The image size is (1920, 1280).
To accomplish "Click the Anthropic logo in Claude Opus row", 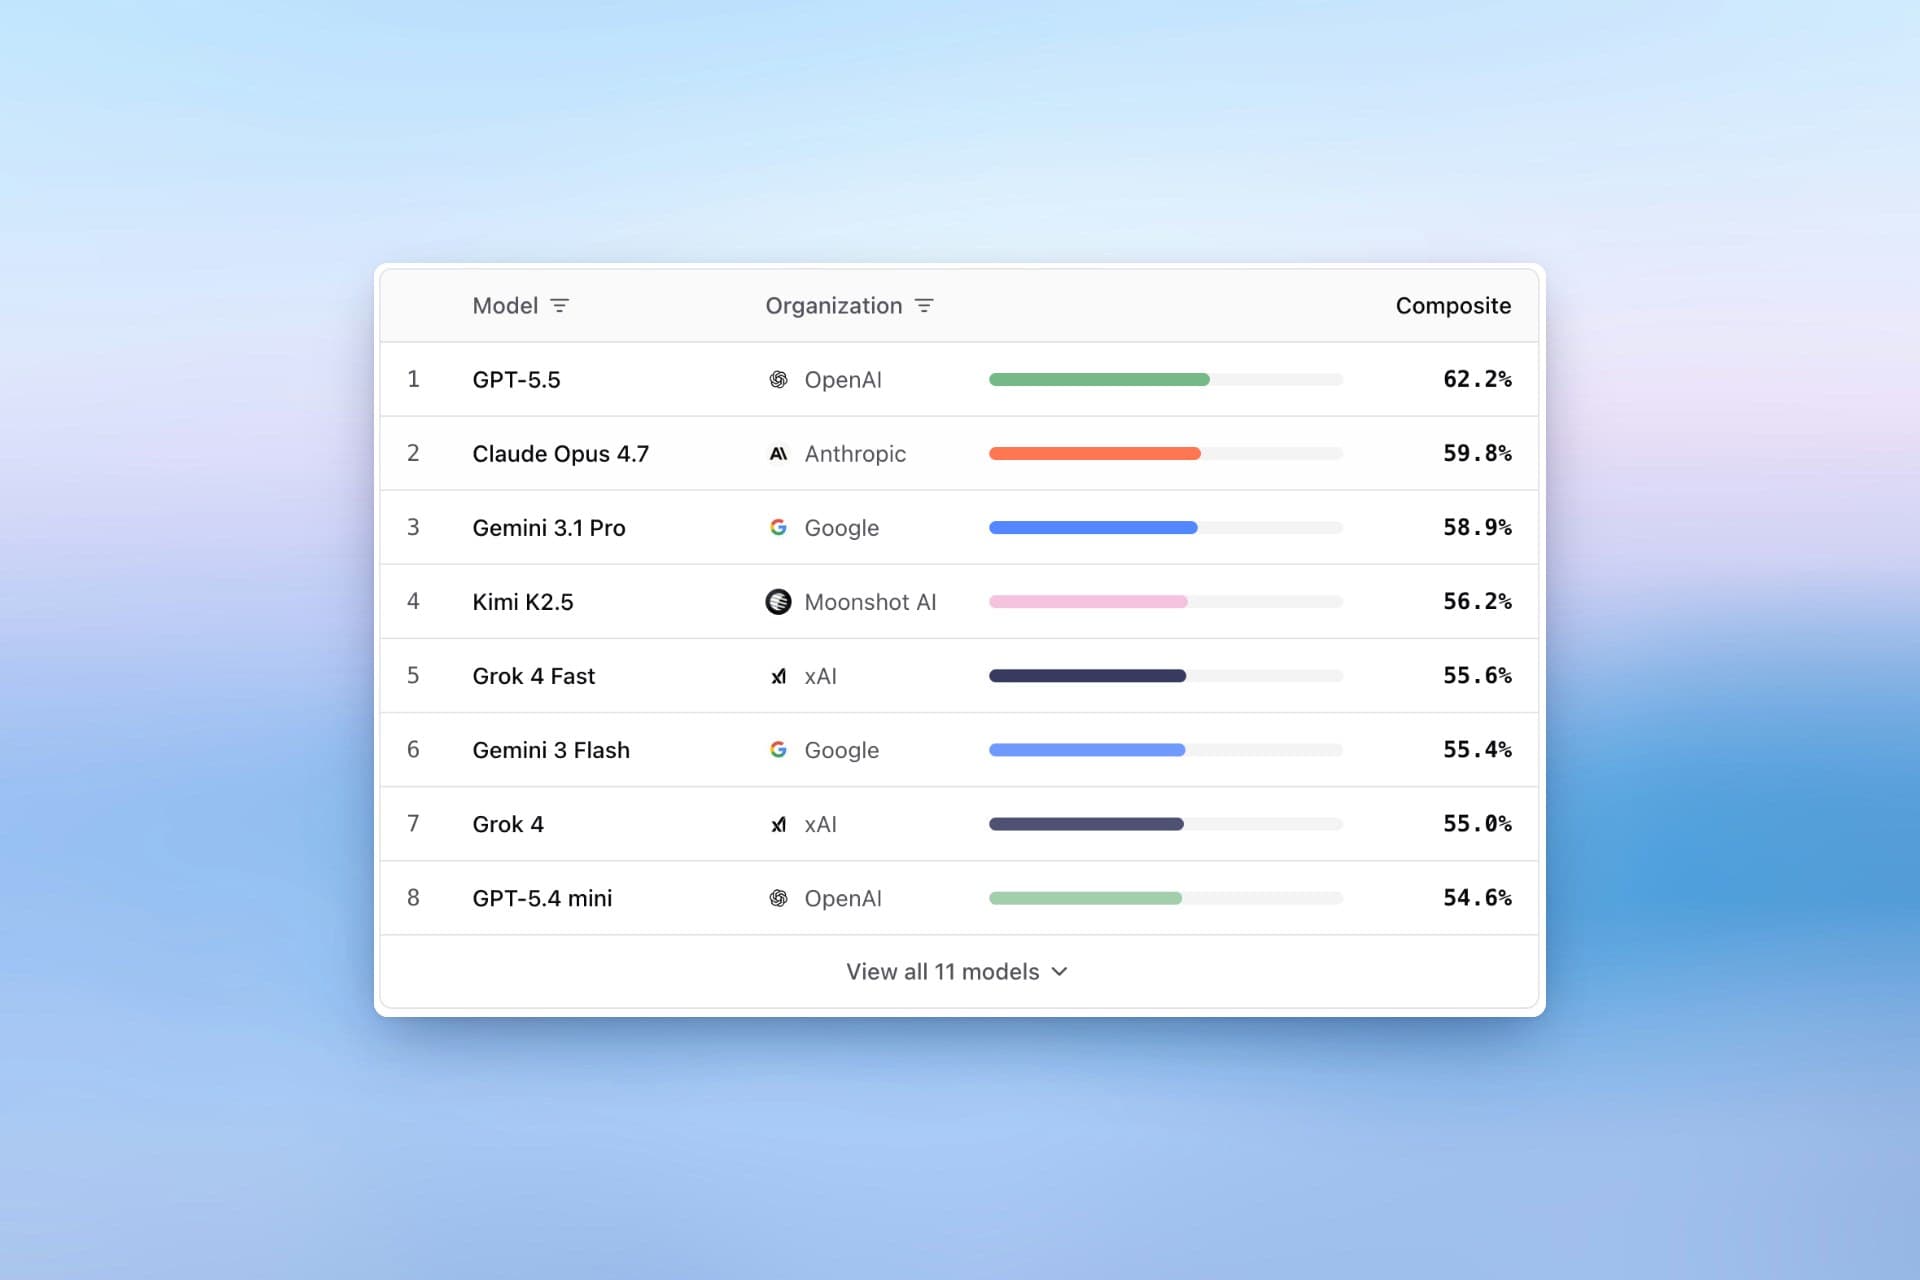I will [x=778, y=454].
